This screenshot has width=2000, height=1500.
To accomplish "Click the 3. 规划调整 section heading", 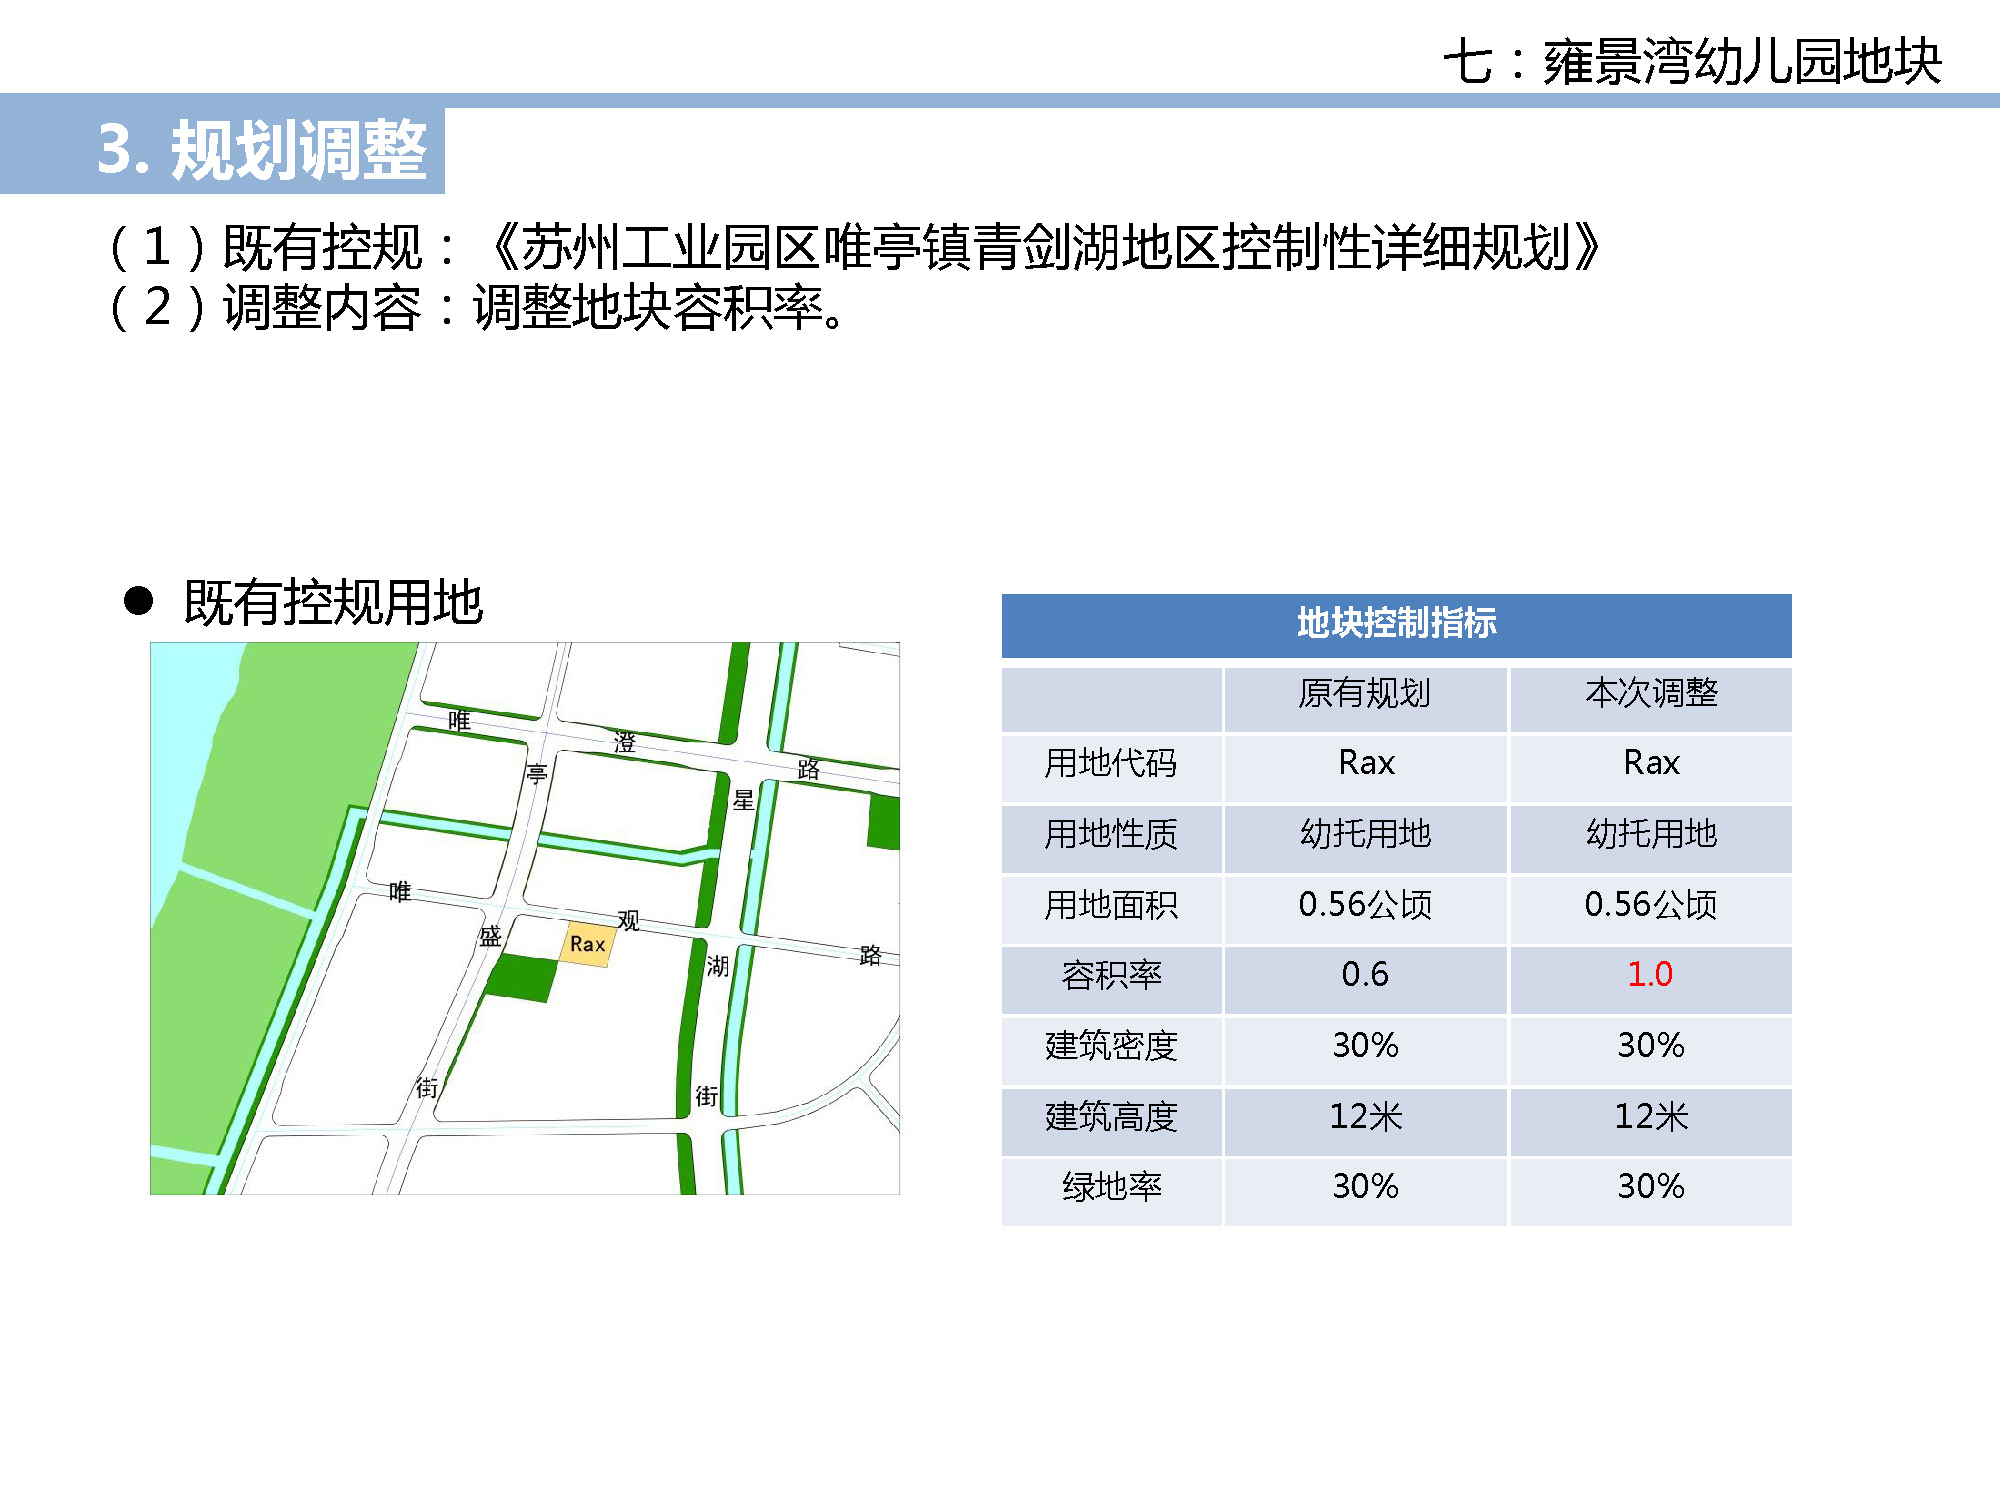I will click(x=262, y=150).
